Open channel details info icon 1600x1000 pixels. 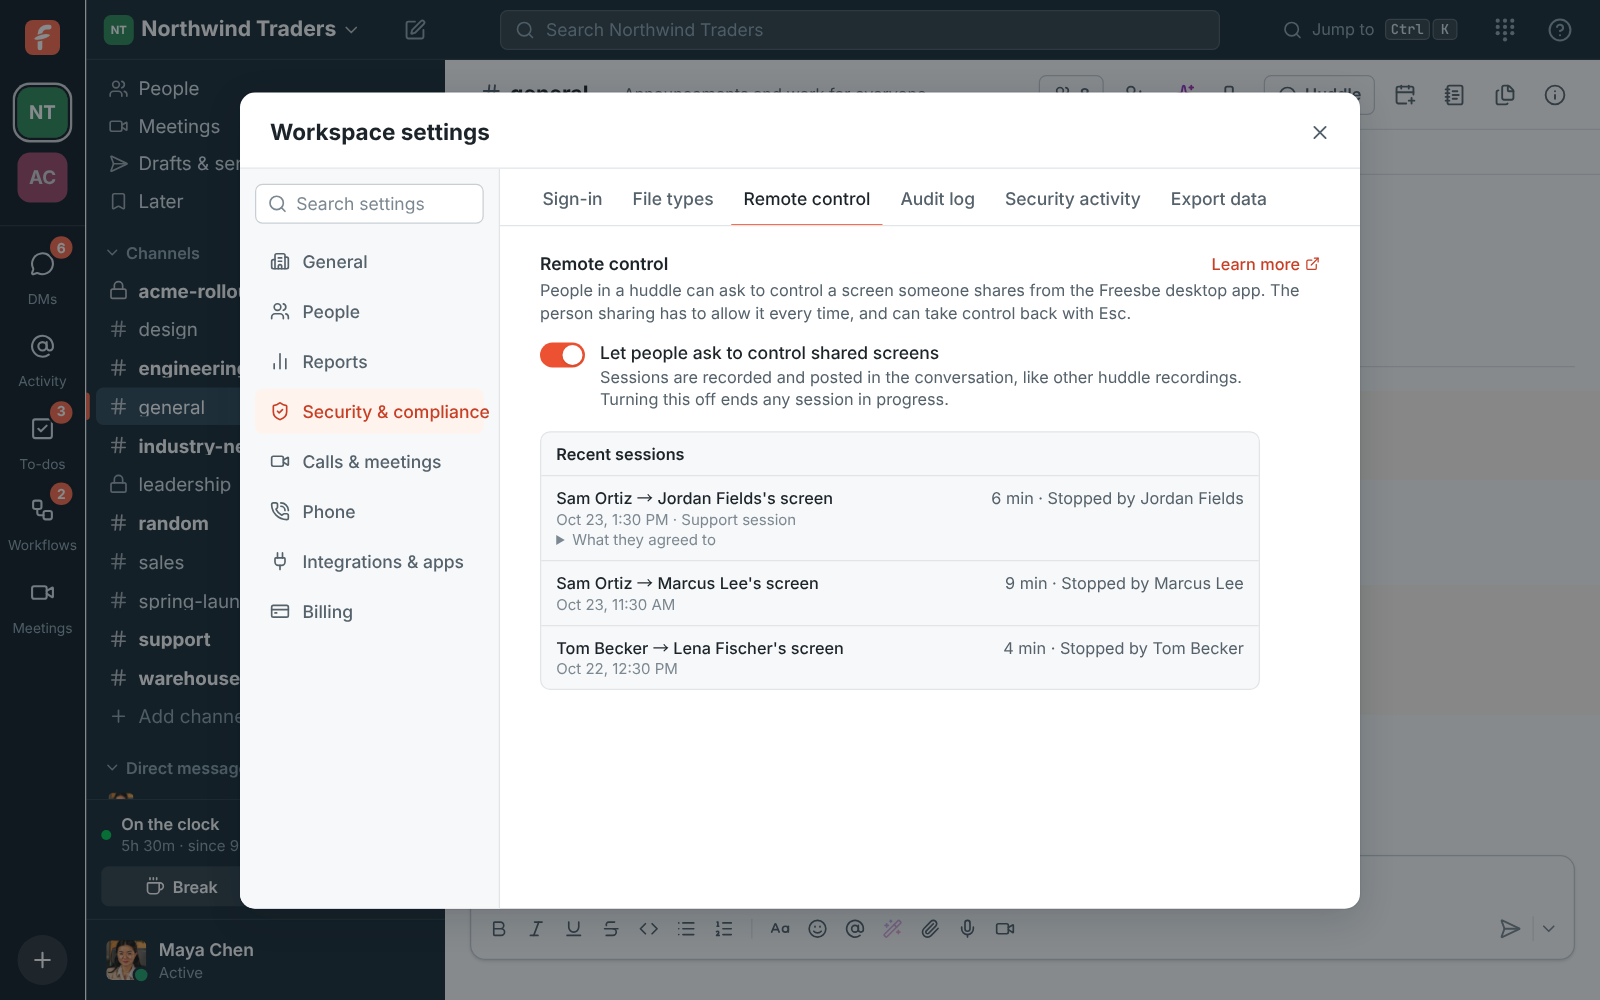[1555, 95]
